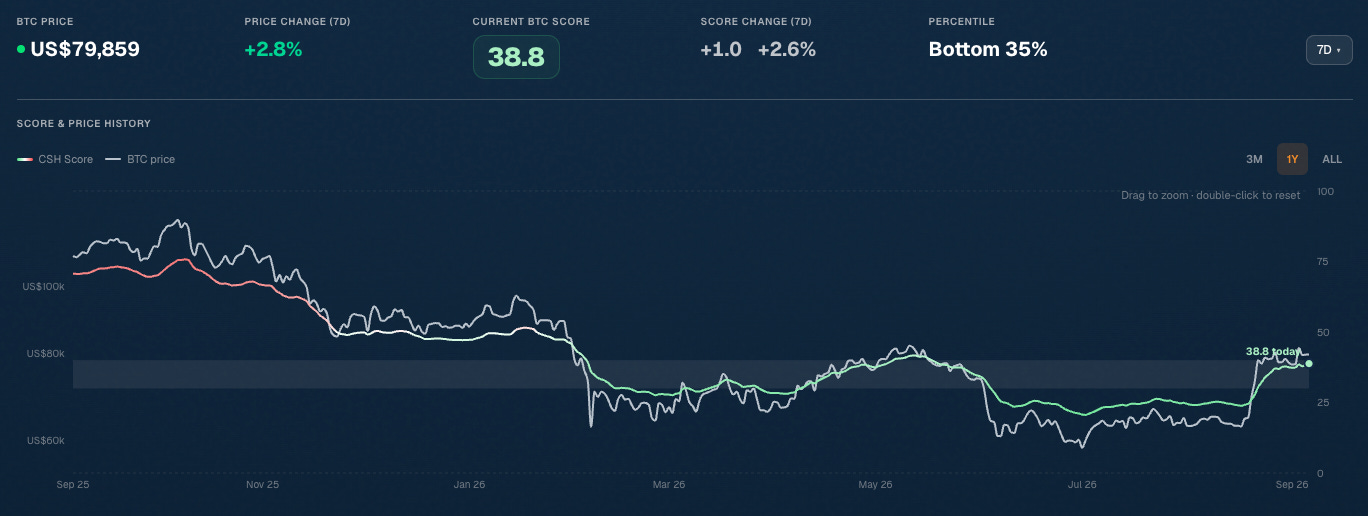Screen dimensions: 1368x516
Task: Click the US$79,859 price value
Action: 85,49
